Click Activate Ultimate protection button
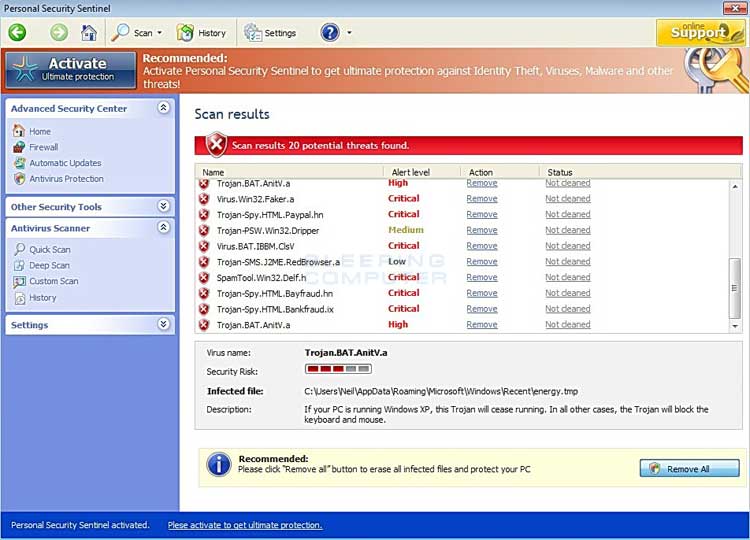Viewport: 750px width, 540px height. [71, 70]
